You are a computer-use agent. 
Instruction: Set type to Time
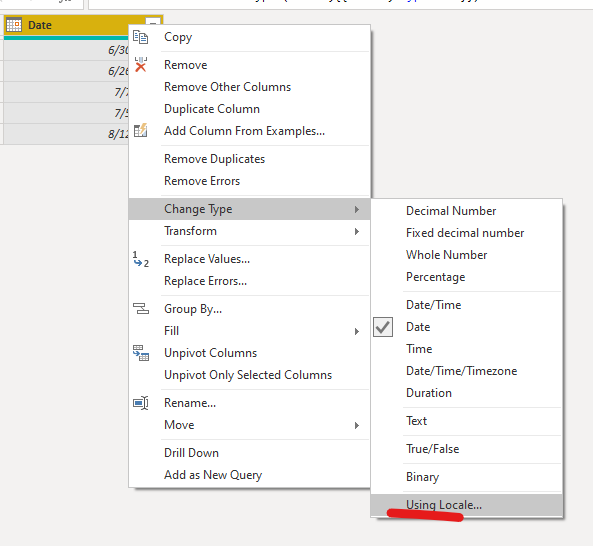point(466,349)
